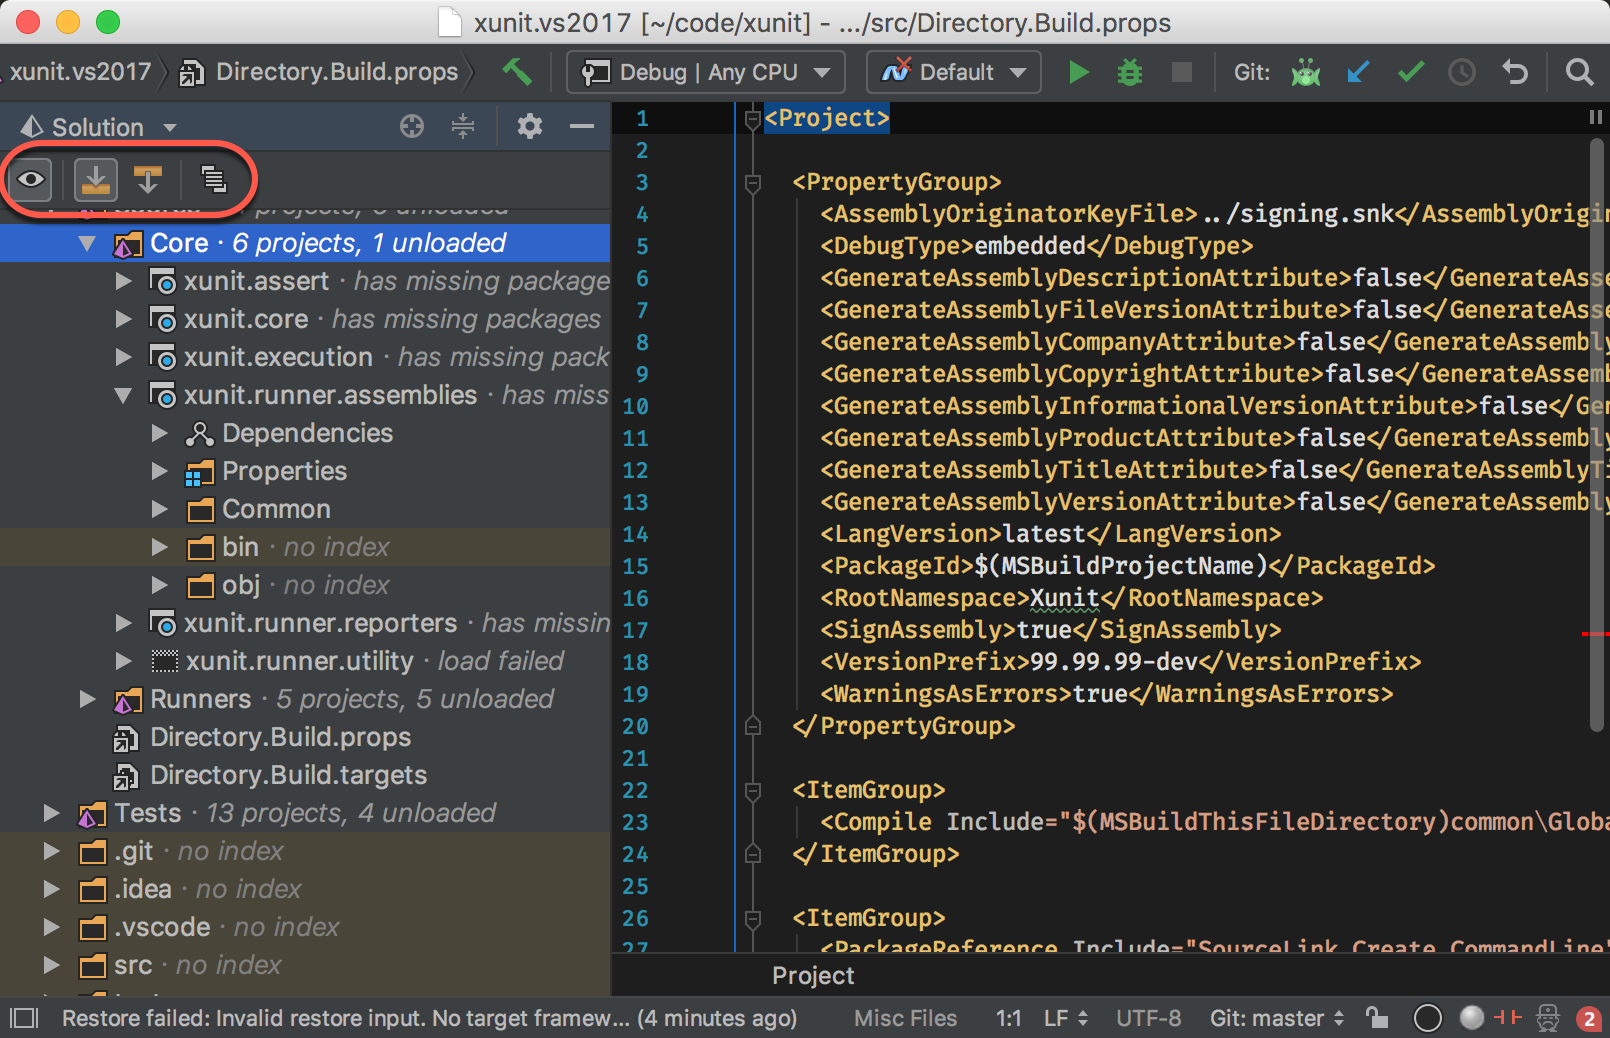Locate current file in Solution tree
This screenshot has width=1610, height=1038.
coord(412,126)
